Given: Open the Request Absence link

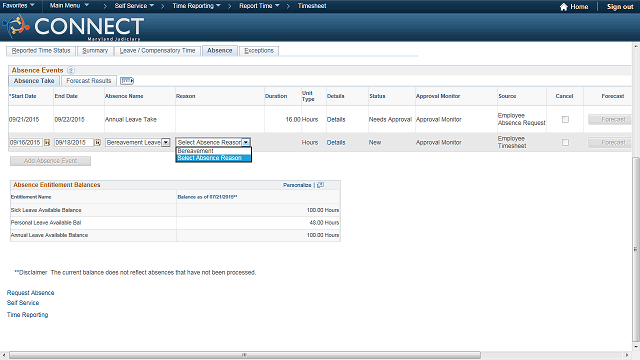Looking at the screenshot, I should 30,293.
